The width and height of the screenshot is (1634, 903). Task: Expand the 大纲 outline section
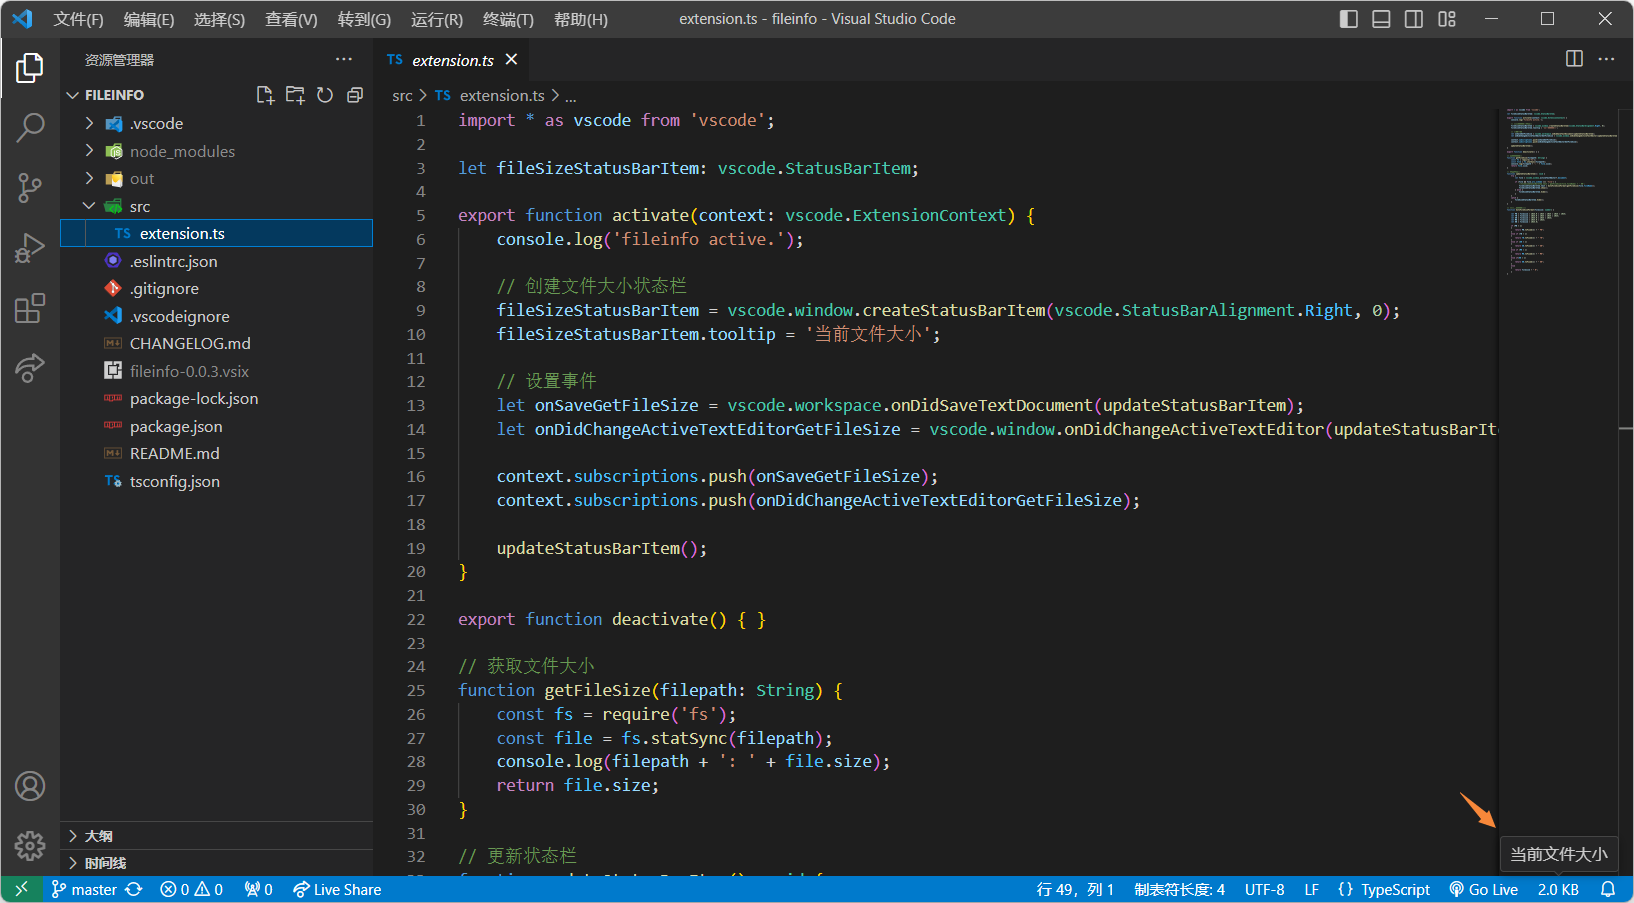pos(98,836)
